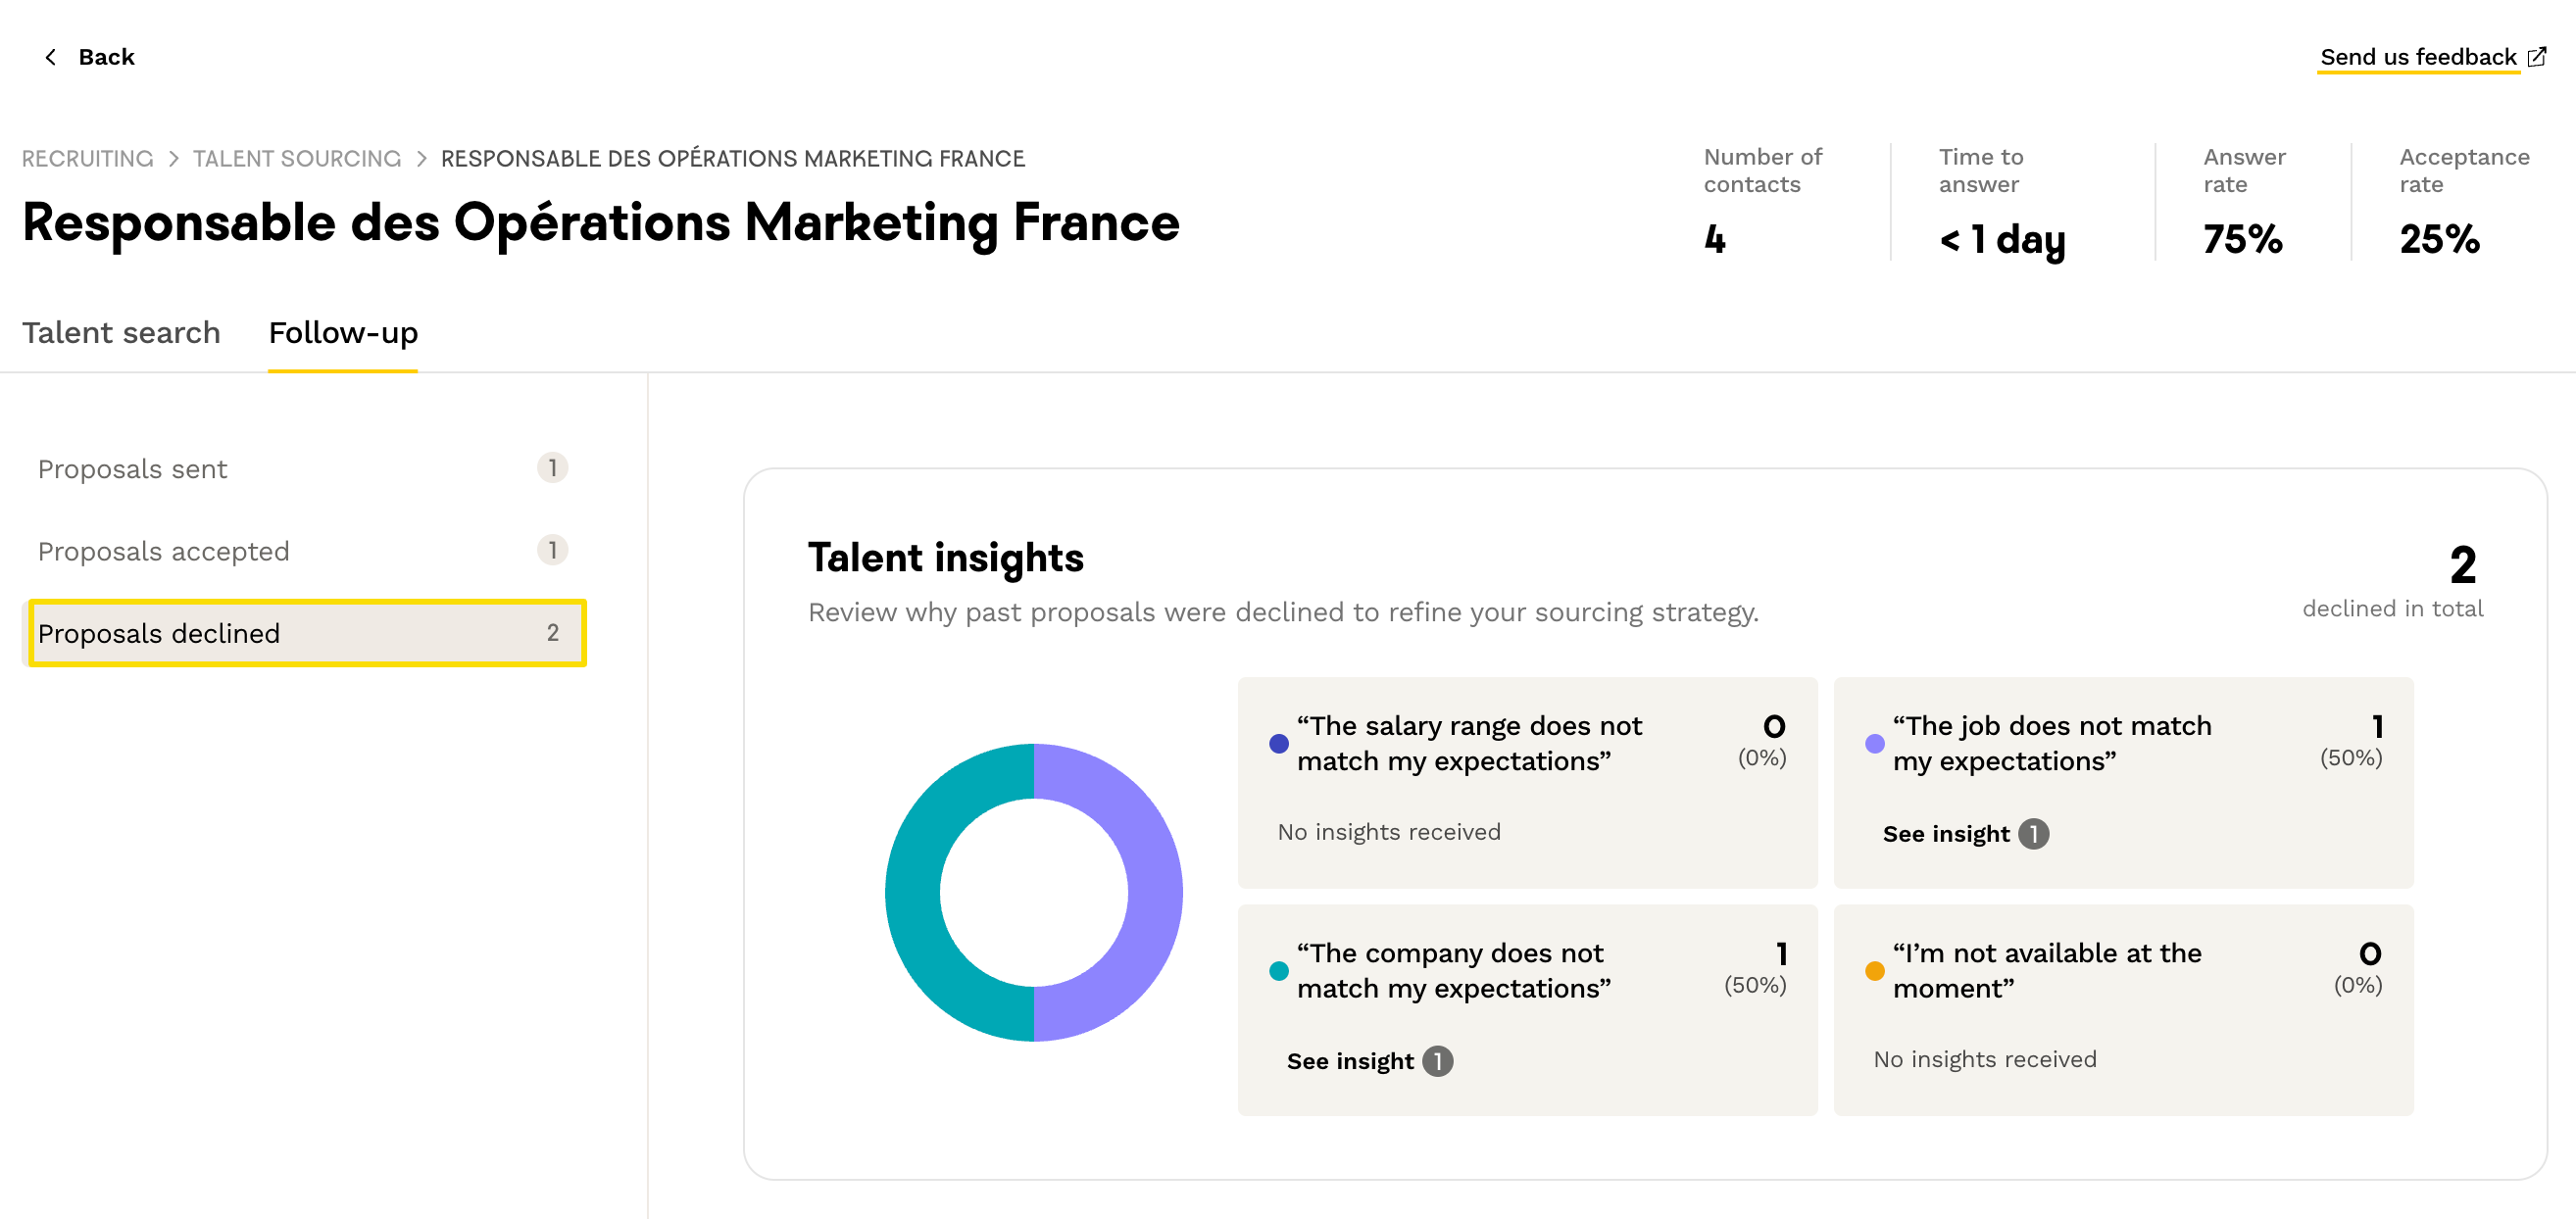Click the orange not-available legend dot
This screenshot has height=1219, width=2576.
1875,971
